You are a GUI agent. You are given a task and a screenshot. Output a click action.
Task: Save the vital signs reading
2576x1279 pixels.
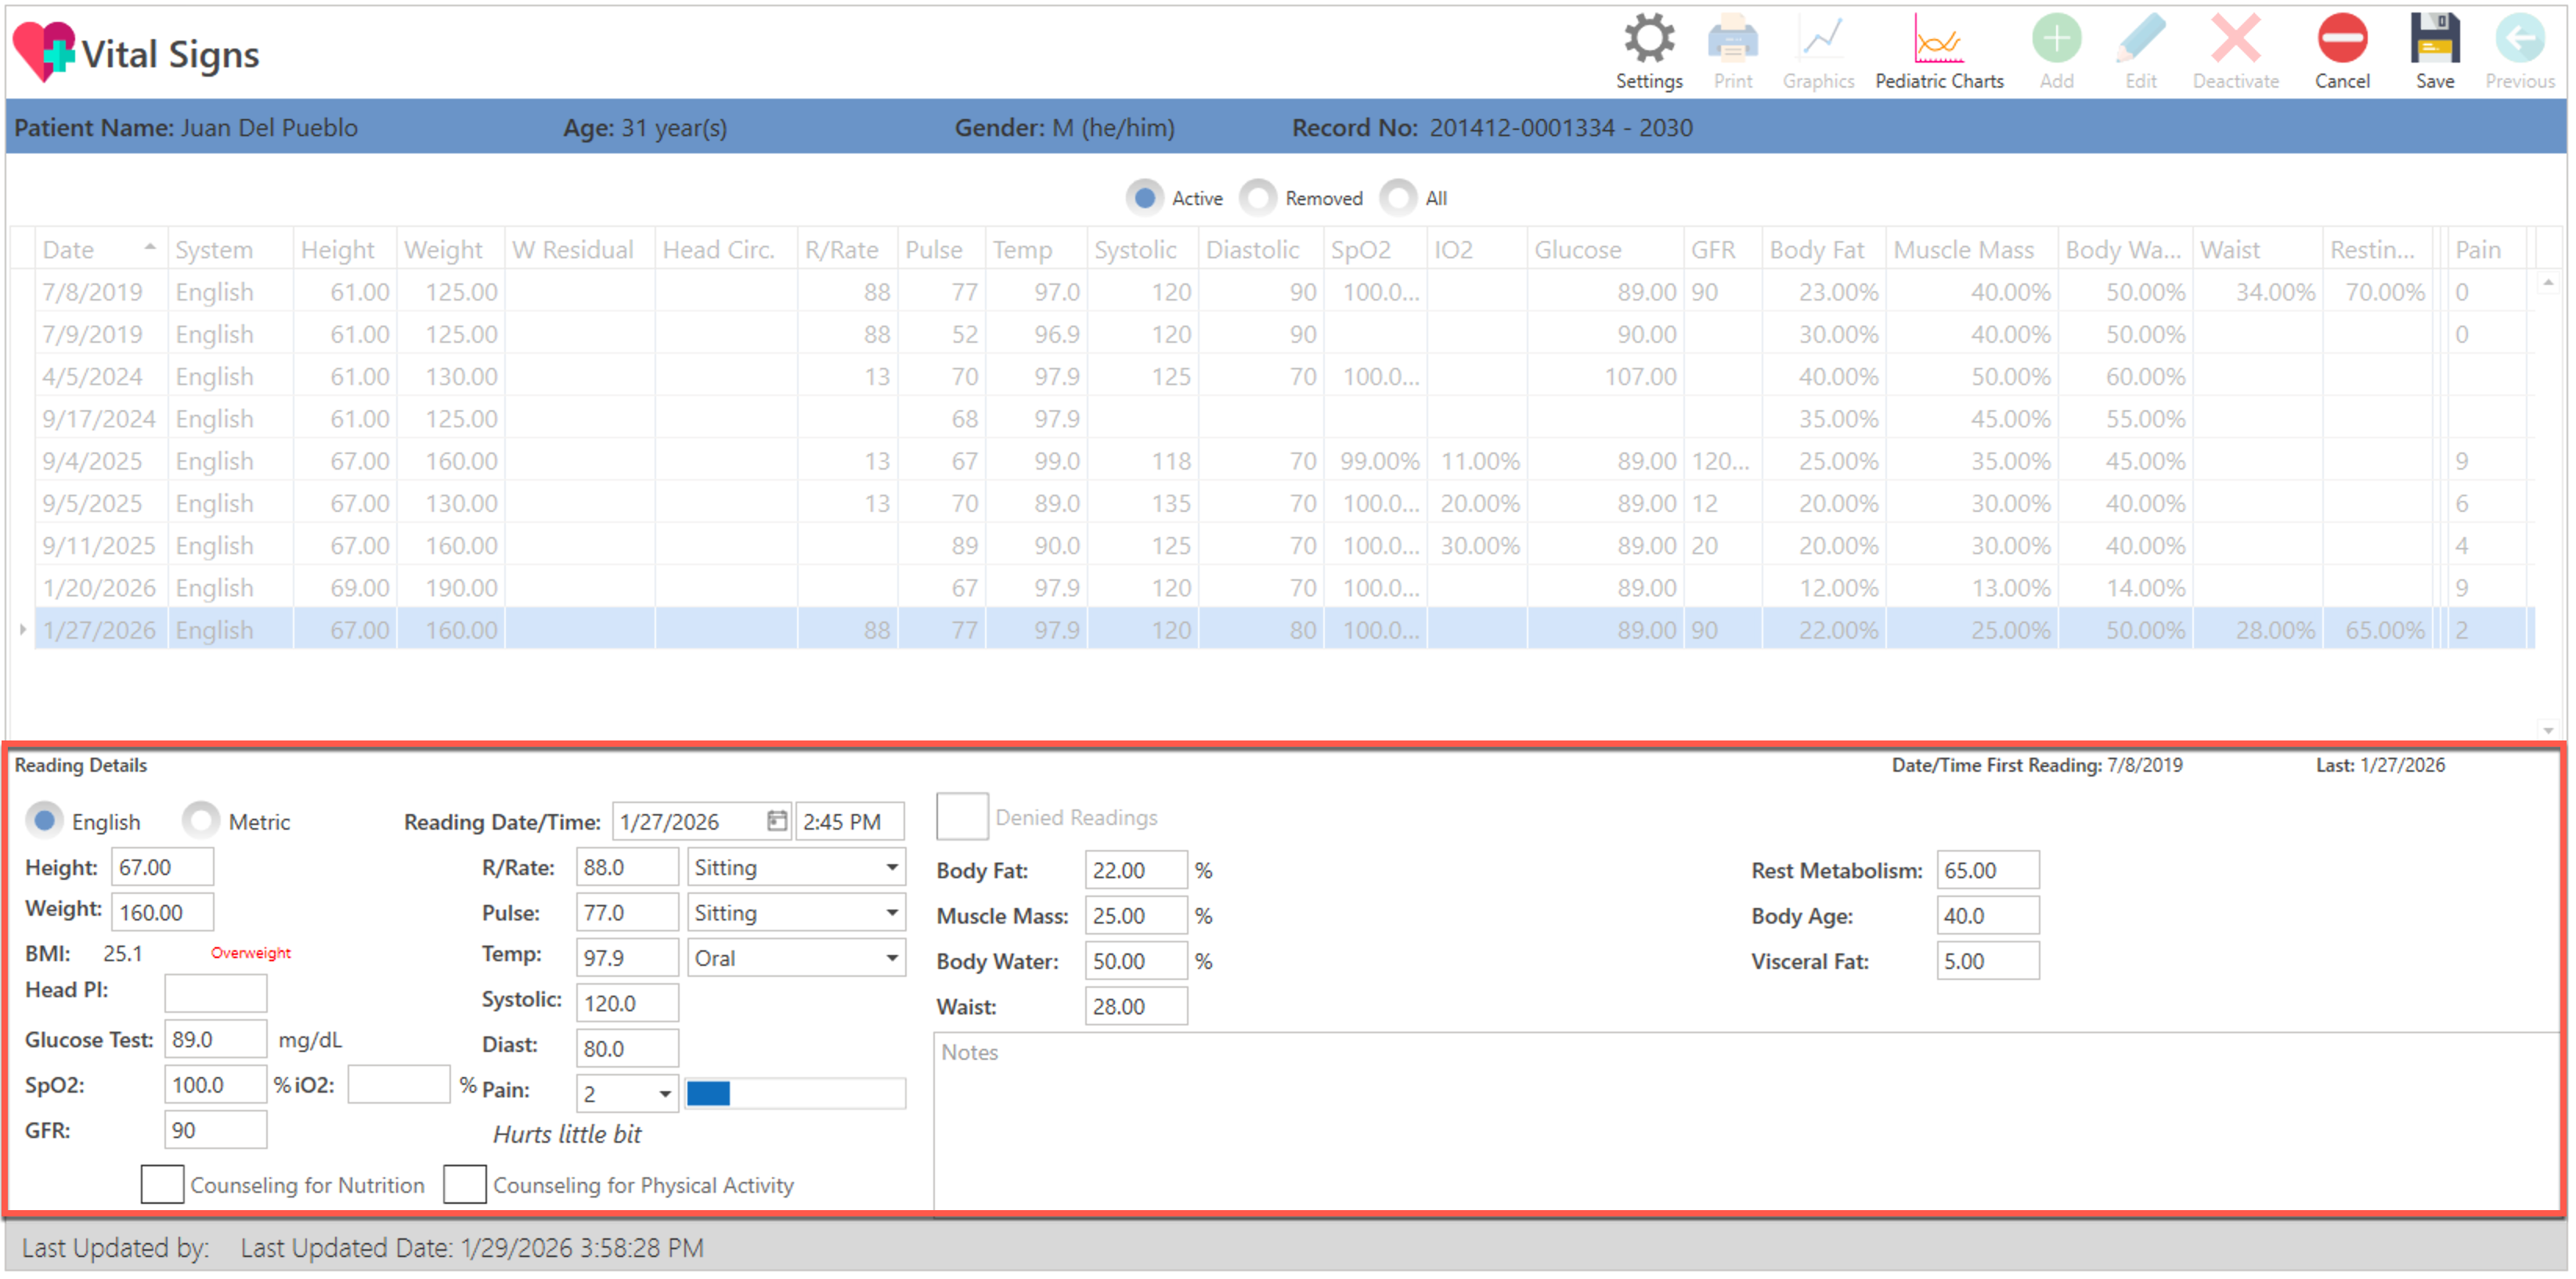click(x=2434, y=41)
